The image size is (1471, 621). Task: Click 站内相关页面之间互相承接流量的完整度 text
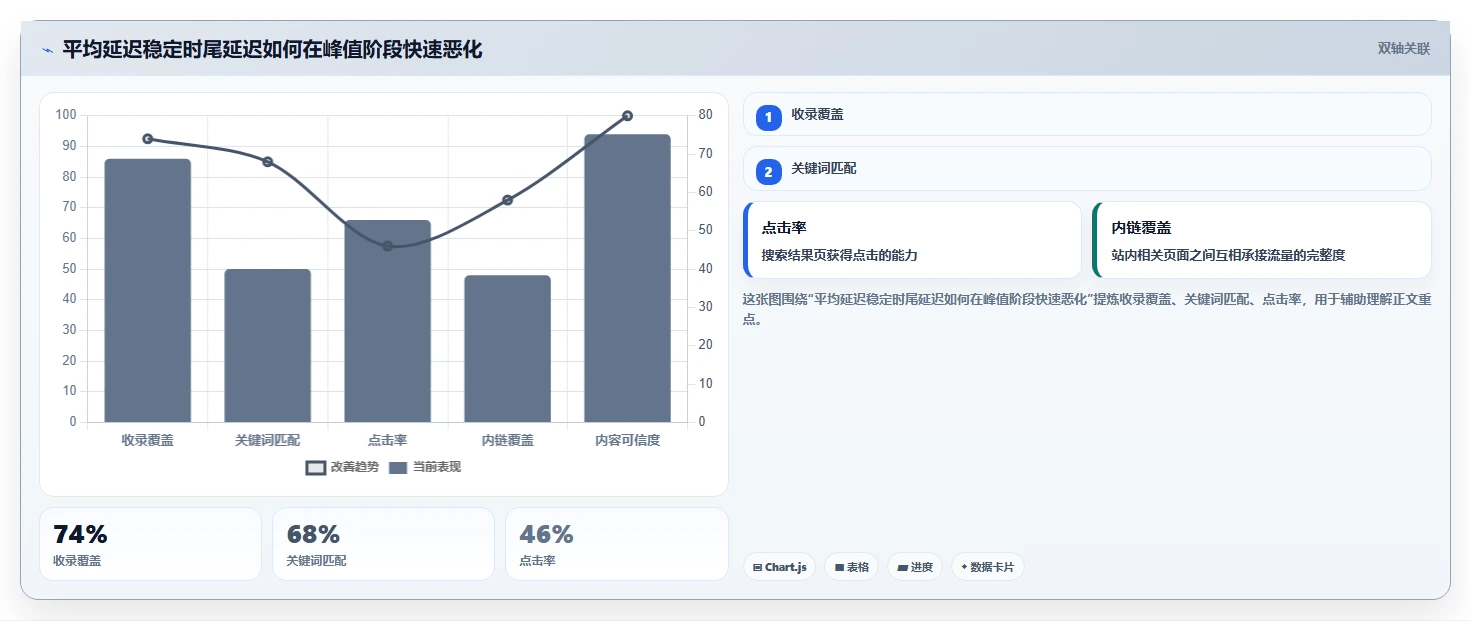click(x=1229, y=255)
